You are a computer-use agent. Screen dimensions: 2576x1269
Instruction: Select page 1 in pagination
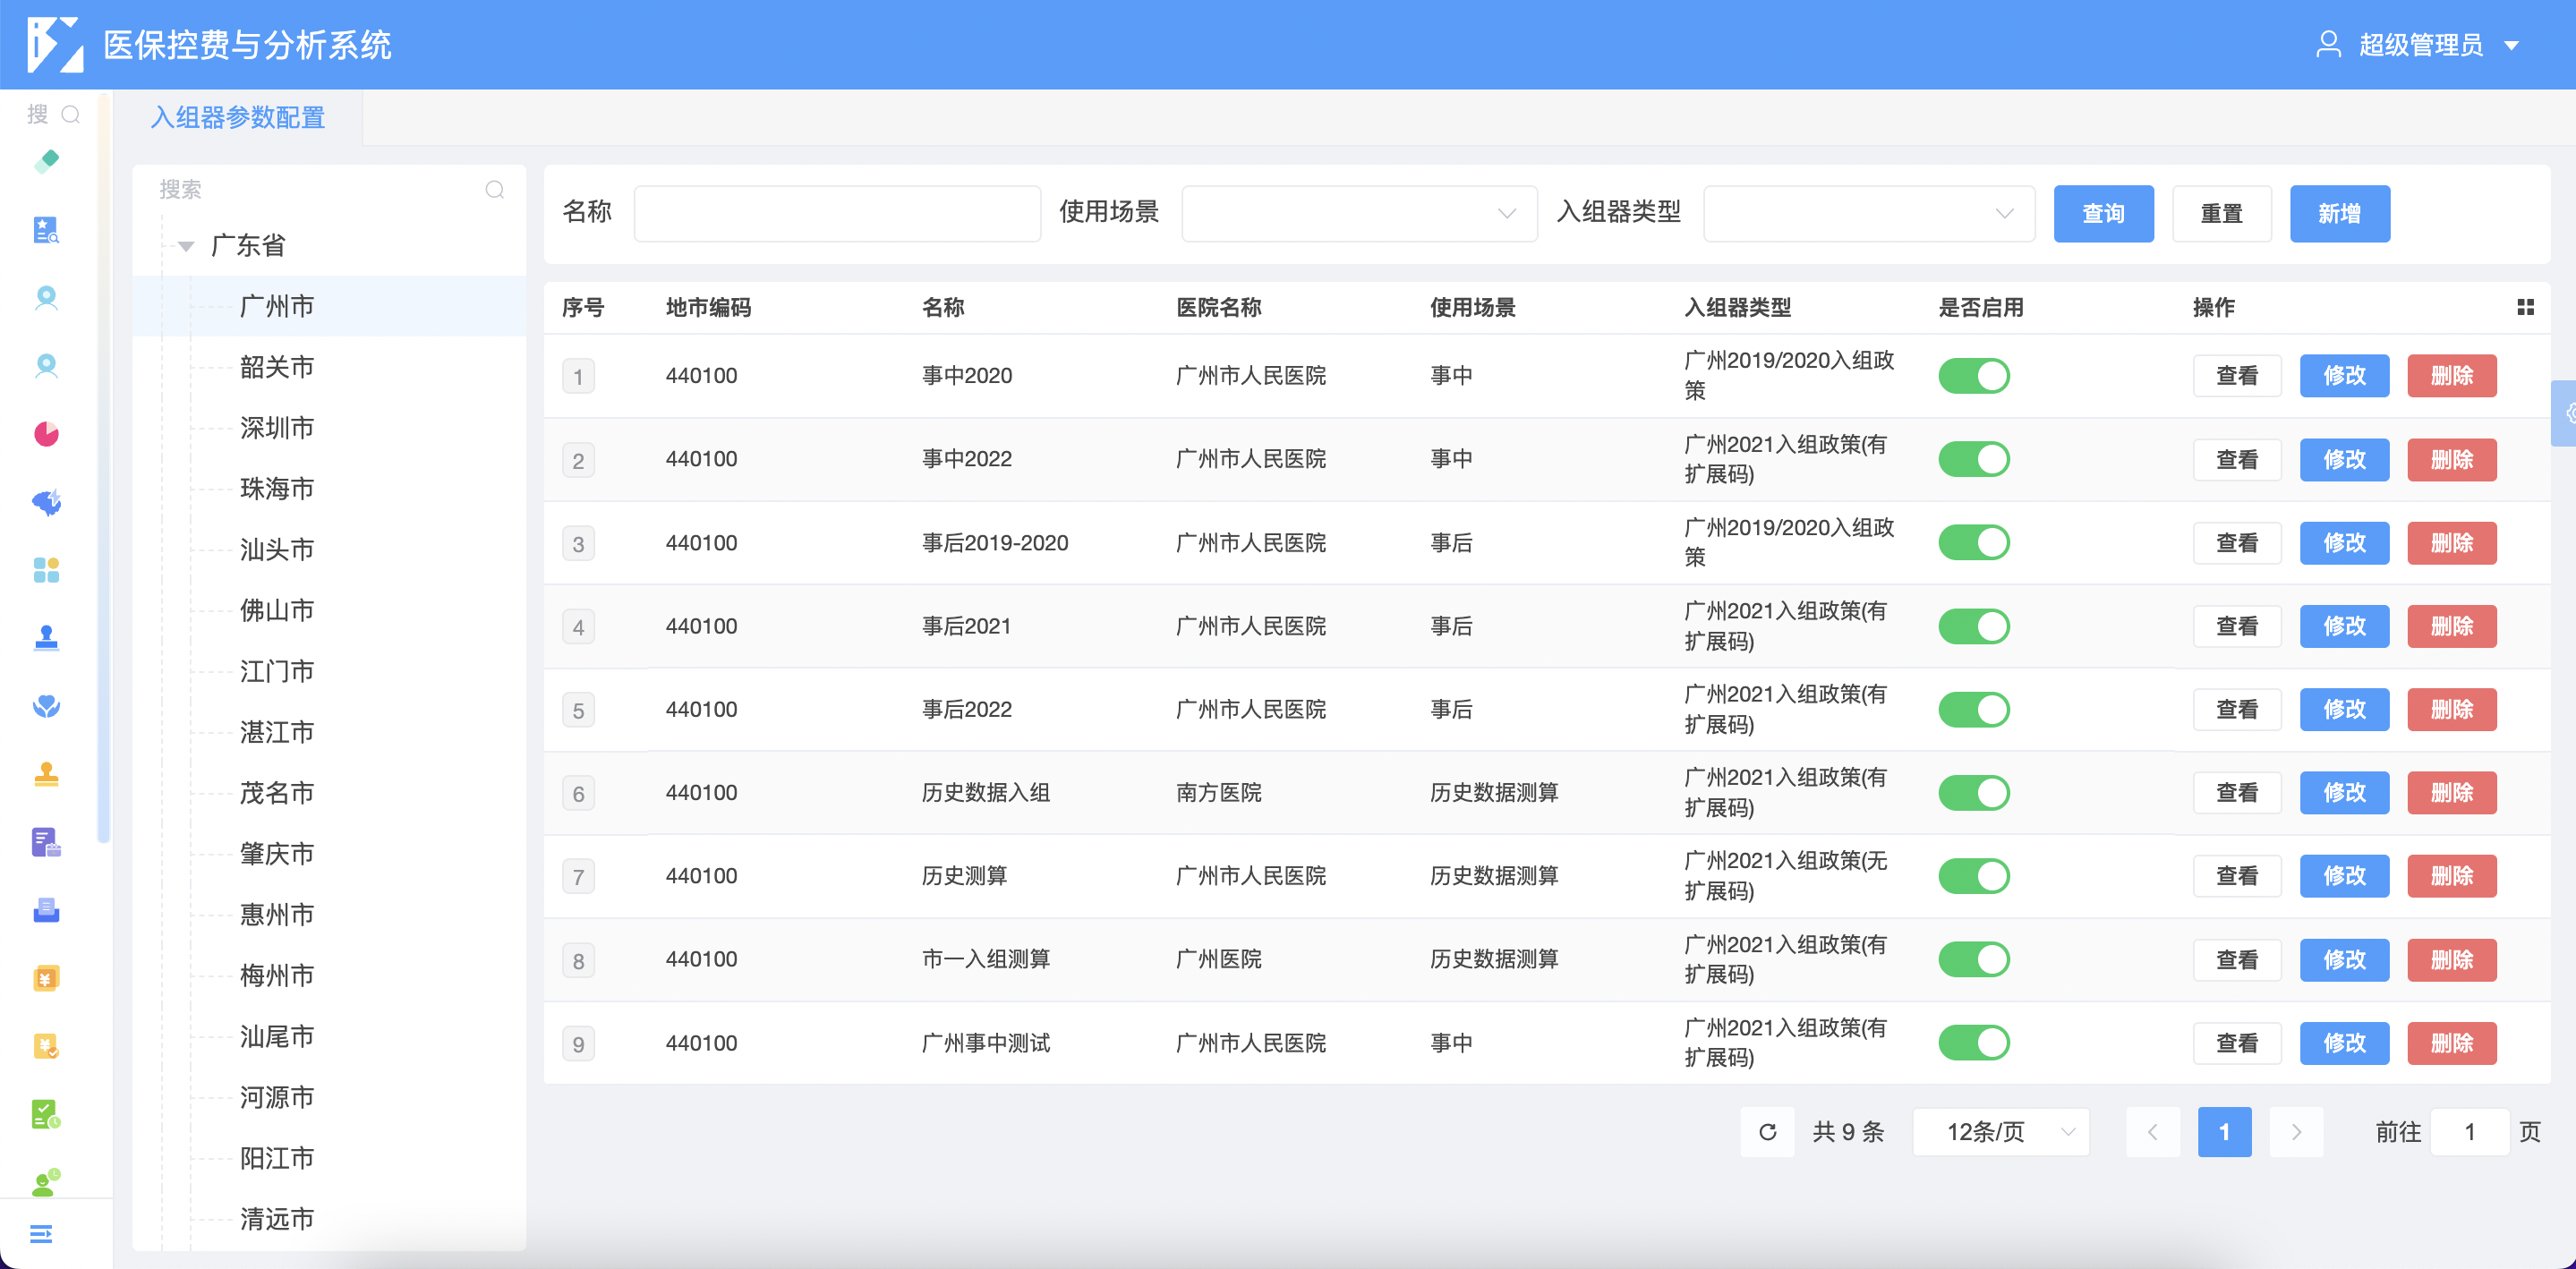click(2224, 1132)
